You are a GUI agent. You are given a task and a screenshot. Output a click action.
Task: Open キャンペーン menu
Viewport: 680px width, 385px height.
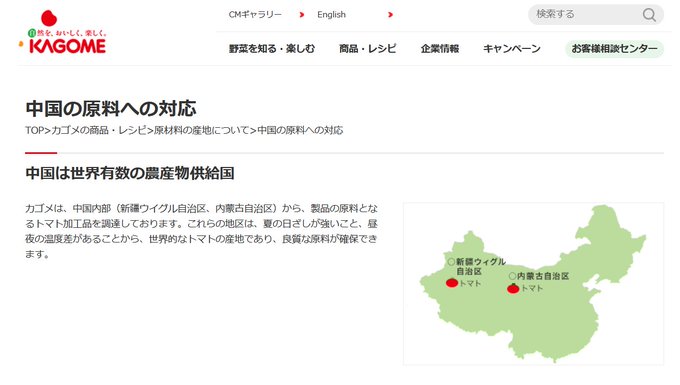pyautogui.click(x=512, y=49)
